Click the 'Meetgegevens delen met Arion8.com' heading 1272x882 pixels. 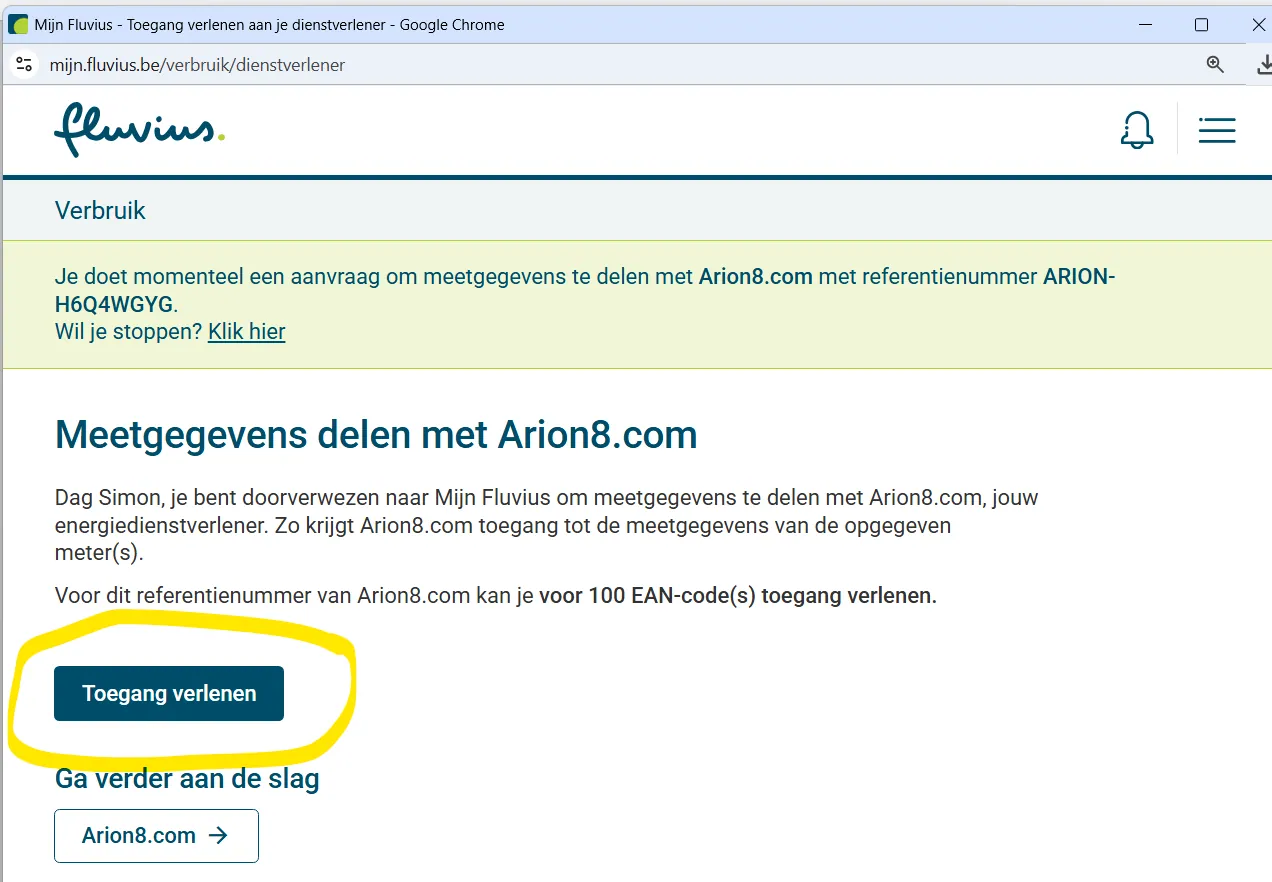pyautogui.click(x=376, y=436)
